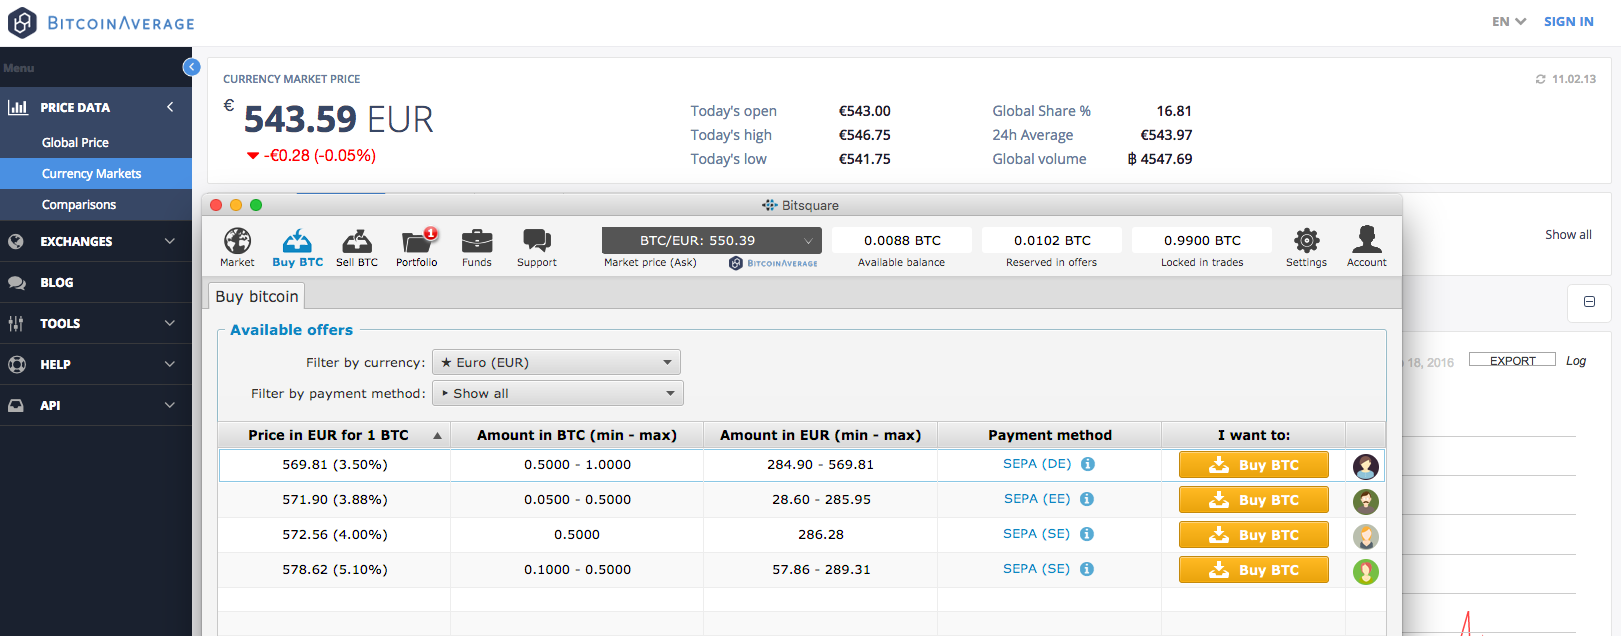The image size is (1621, 636).
Task: Select the 286.28 EUR amount cell
Action: coord(821,535)
